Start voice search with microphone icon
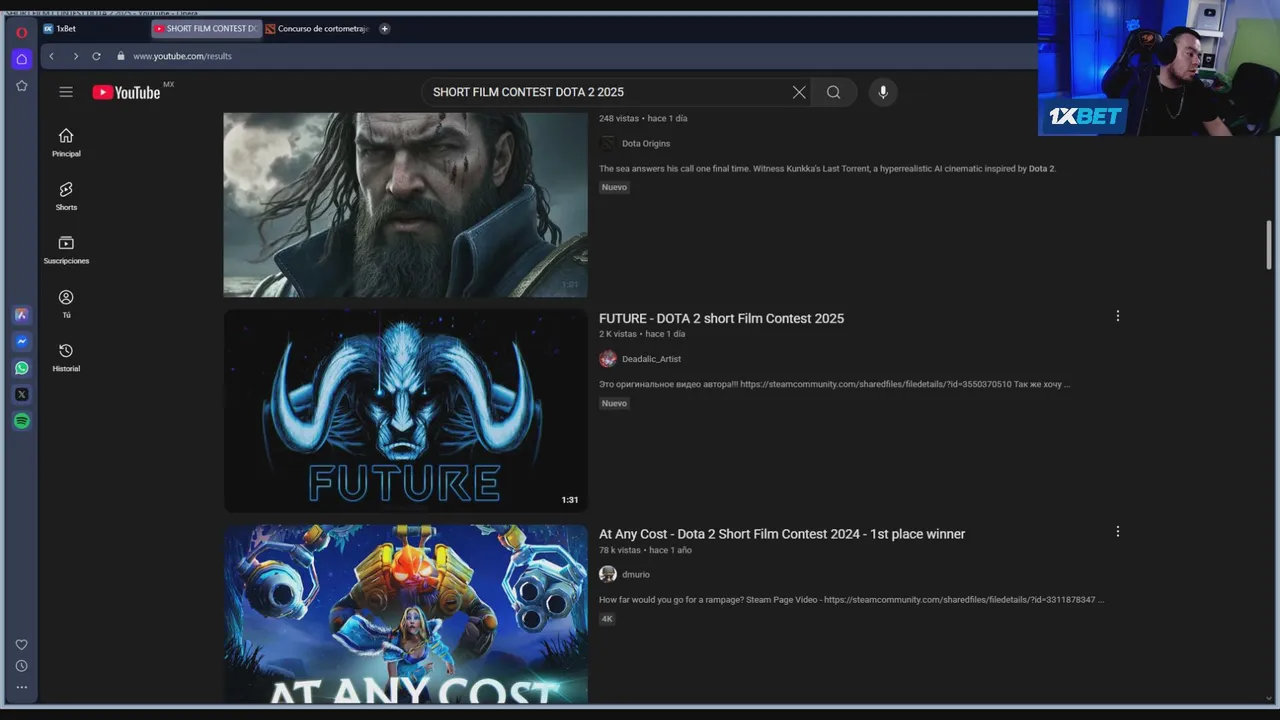1280x720 pixels. (x=883, y=92)
